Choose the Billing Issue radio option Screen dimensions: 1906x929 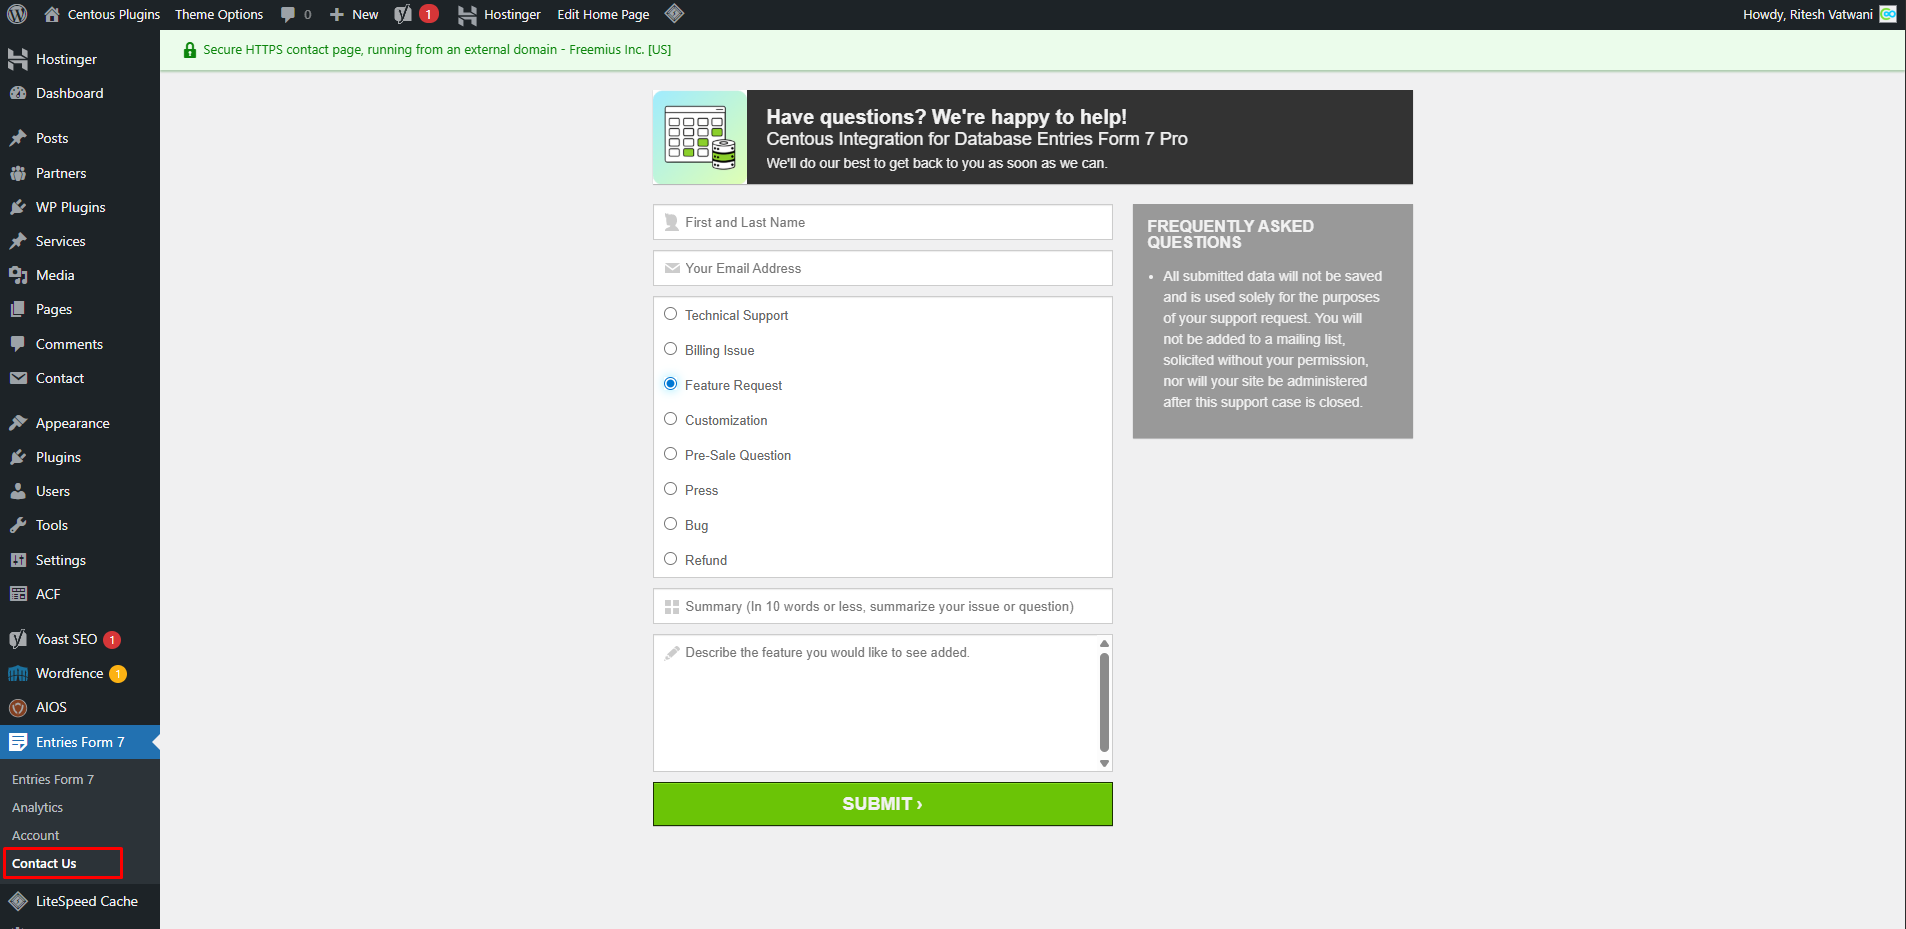(671, 349)
